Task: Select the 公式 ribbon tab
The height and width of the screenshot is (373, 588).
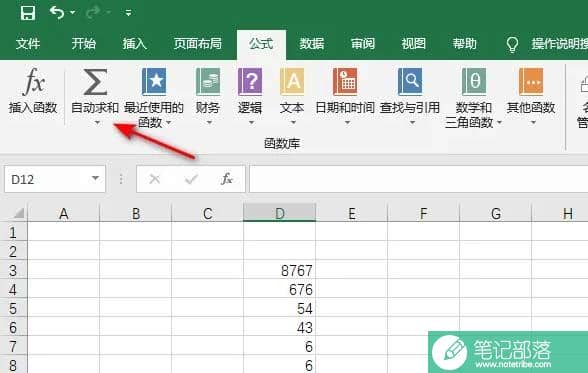Action: [261, 44]
